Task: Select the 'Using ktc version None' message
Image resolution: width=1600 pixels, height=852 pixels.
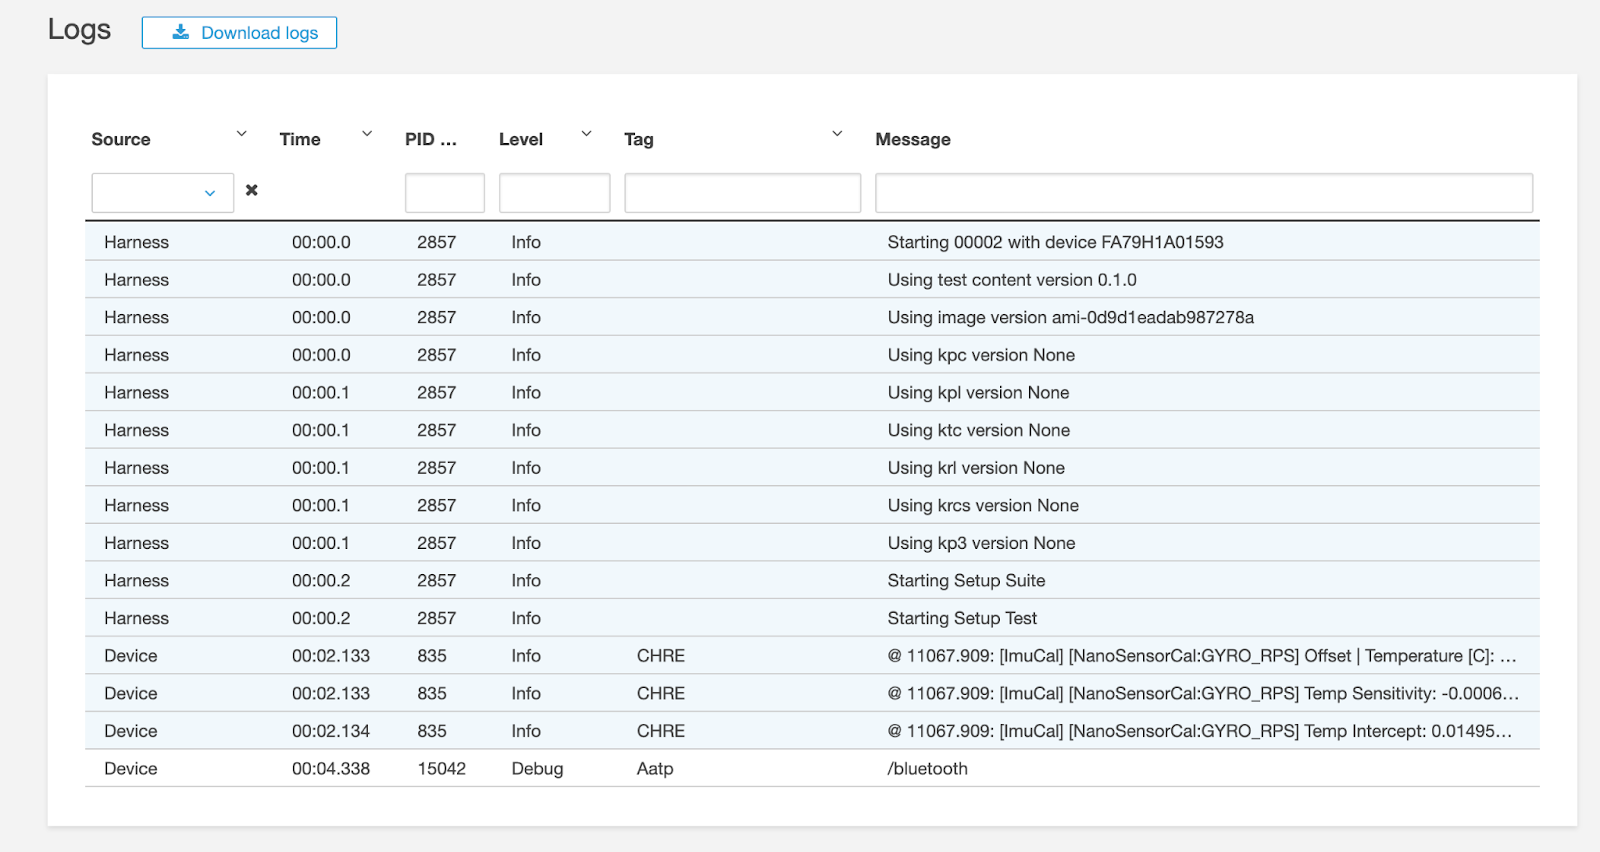Action: point(979,430)
